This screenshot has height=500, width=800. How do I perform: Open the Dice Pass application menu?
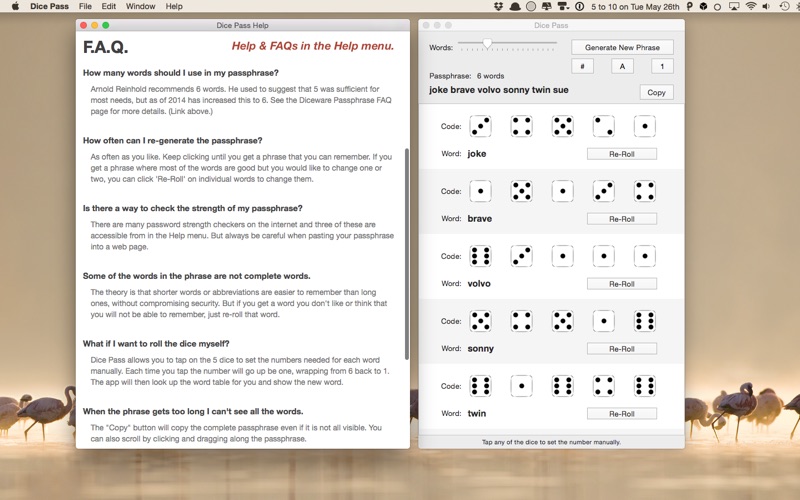(49, 7)
